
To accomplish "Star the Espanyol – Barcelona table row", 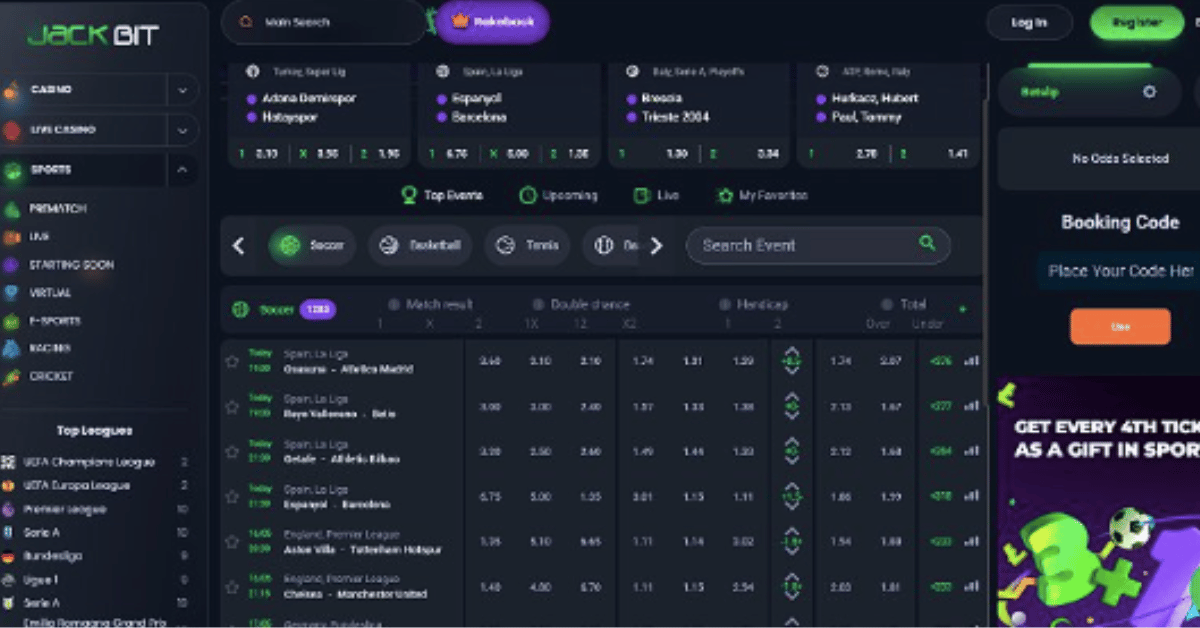I will [x=232, y=497].
